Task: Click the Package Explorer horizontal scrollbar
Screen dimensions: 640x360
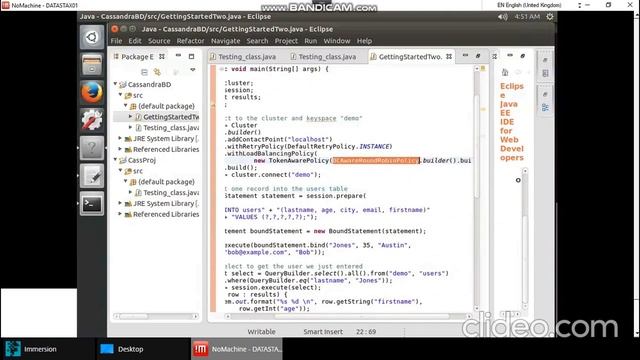Action: tap(134, 316)
